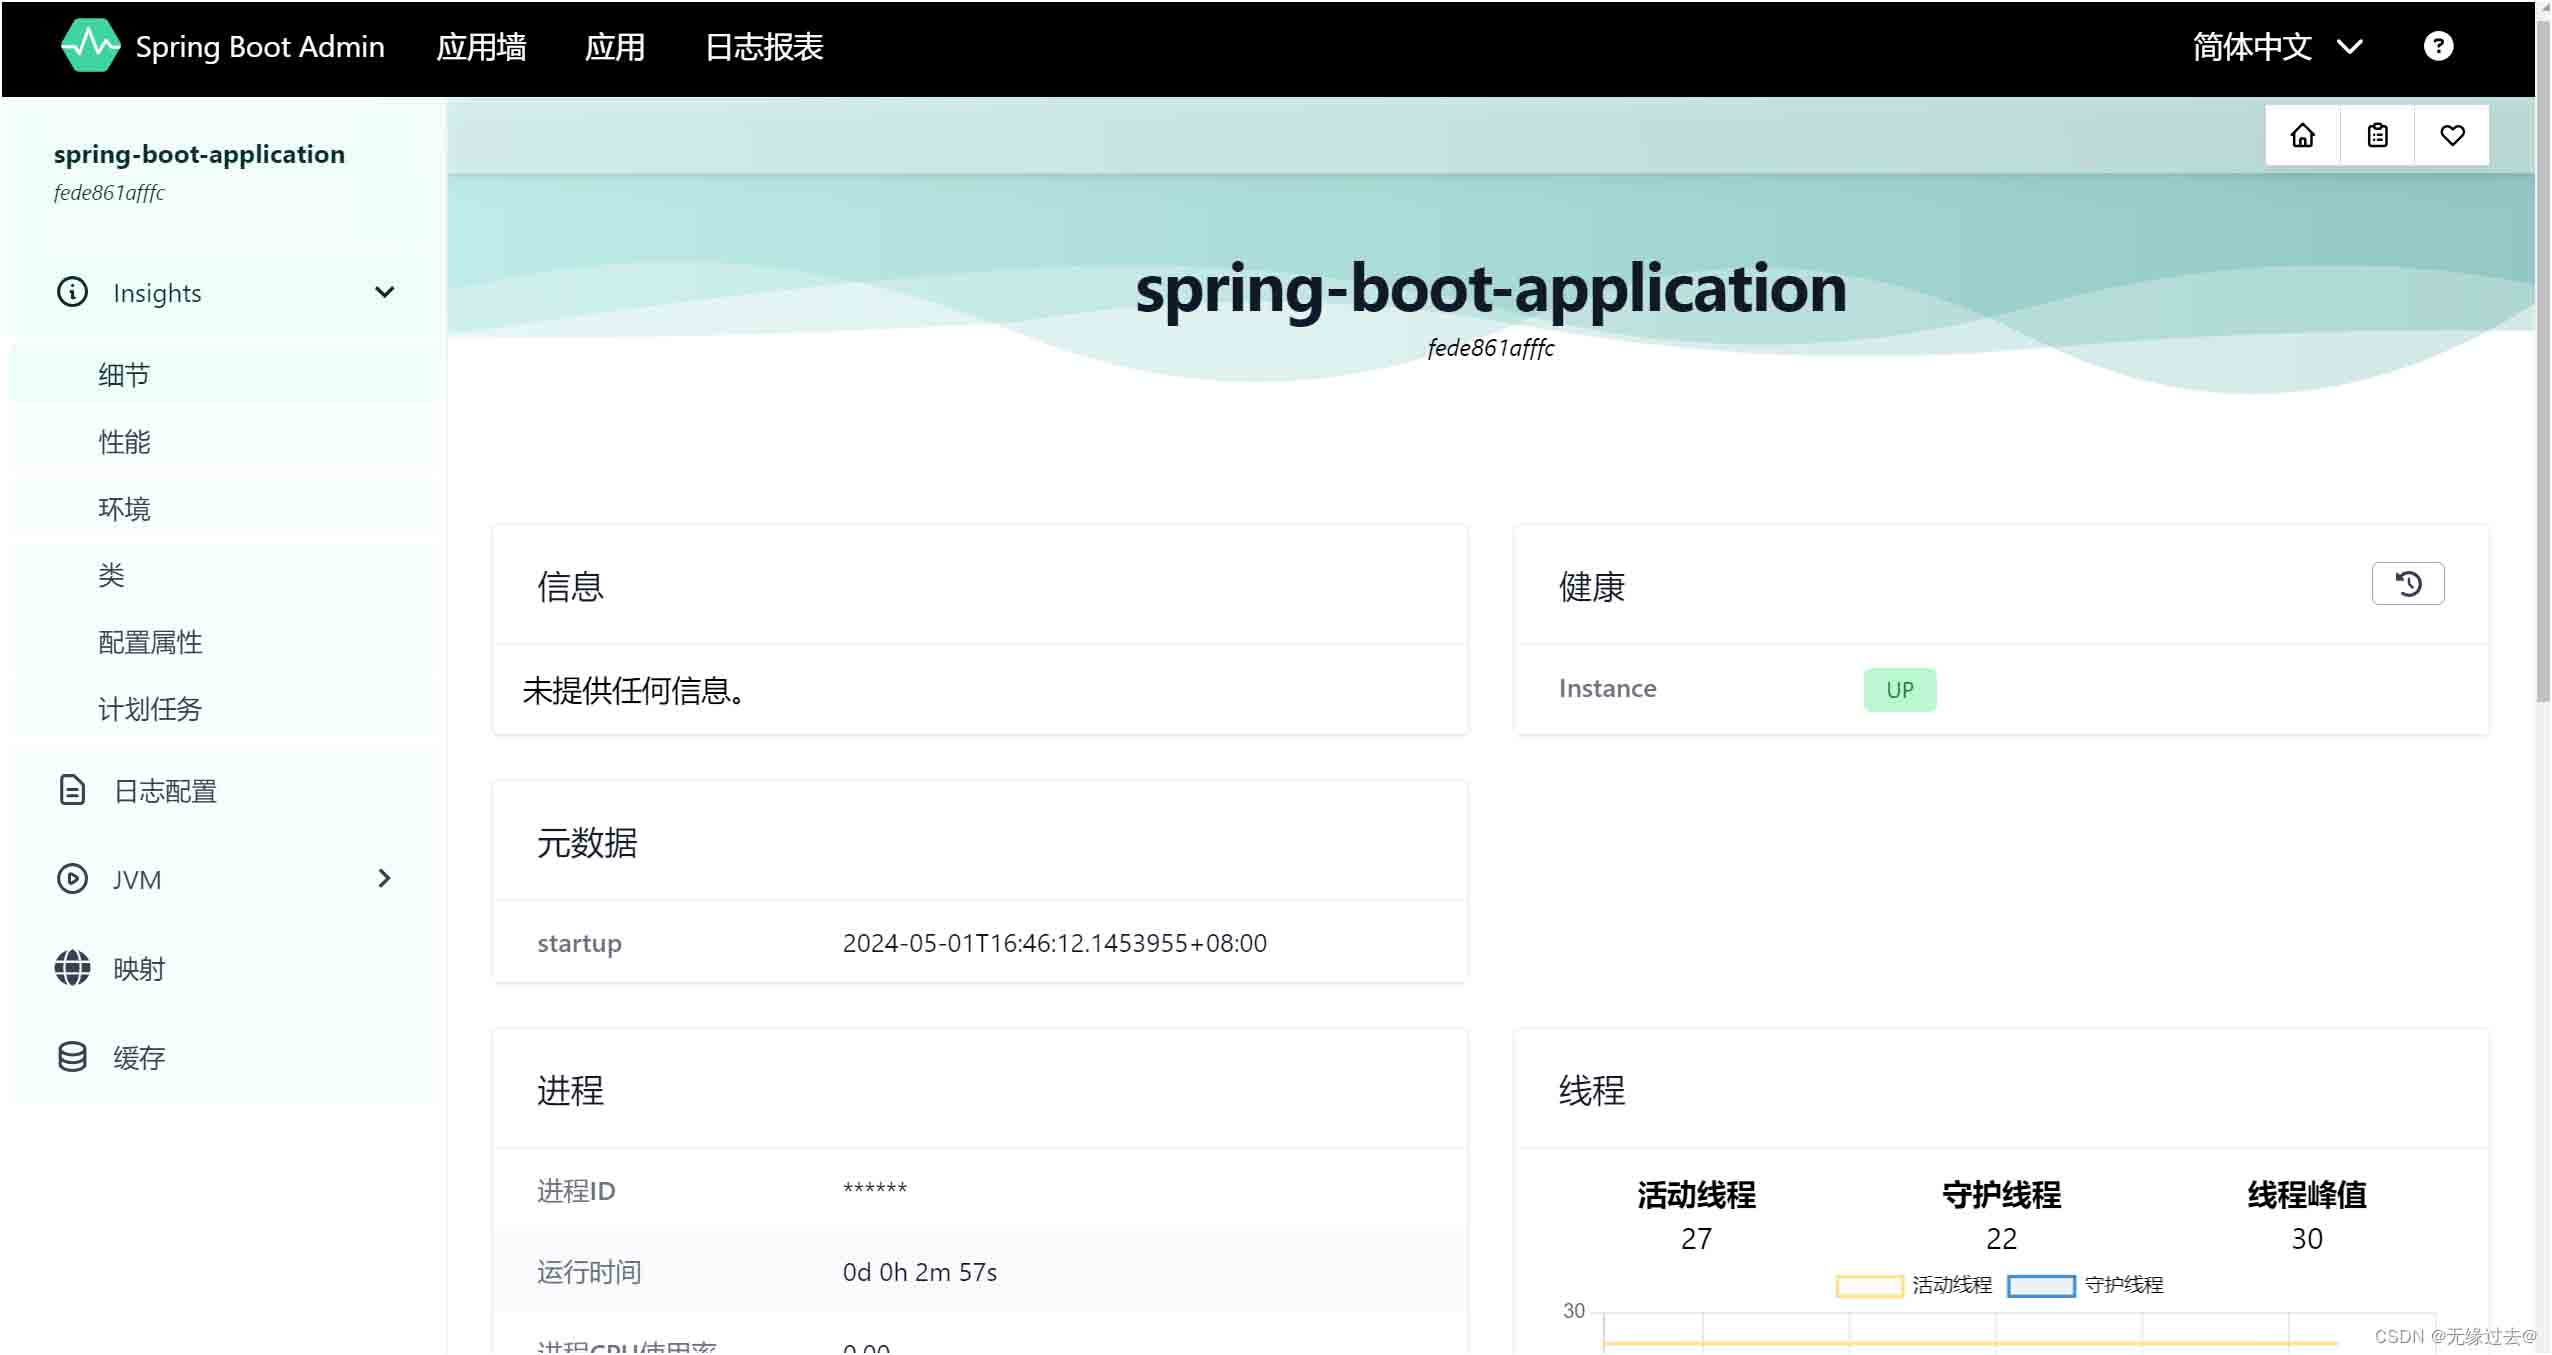Open the 配置属性 page

(150, 642)
